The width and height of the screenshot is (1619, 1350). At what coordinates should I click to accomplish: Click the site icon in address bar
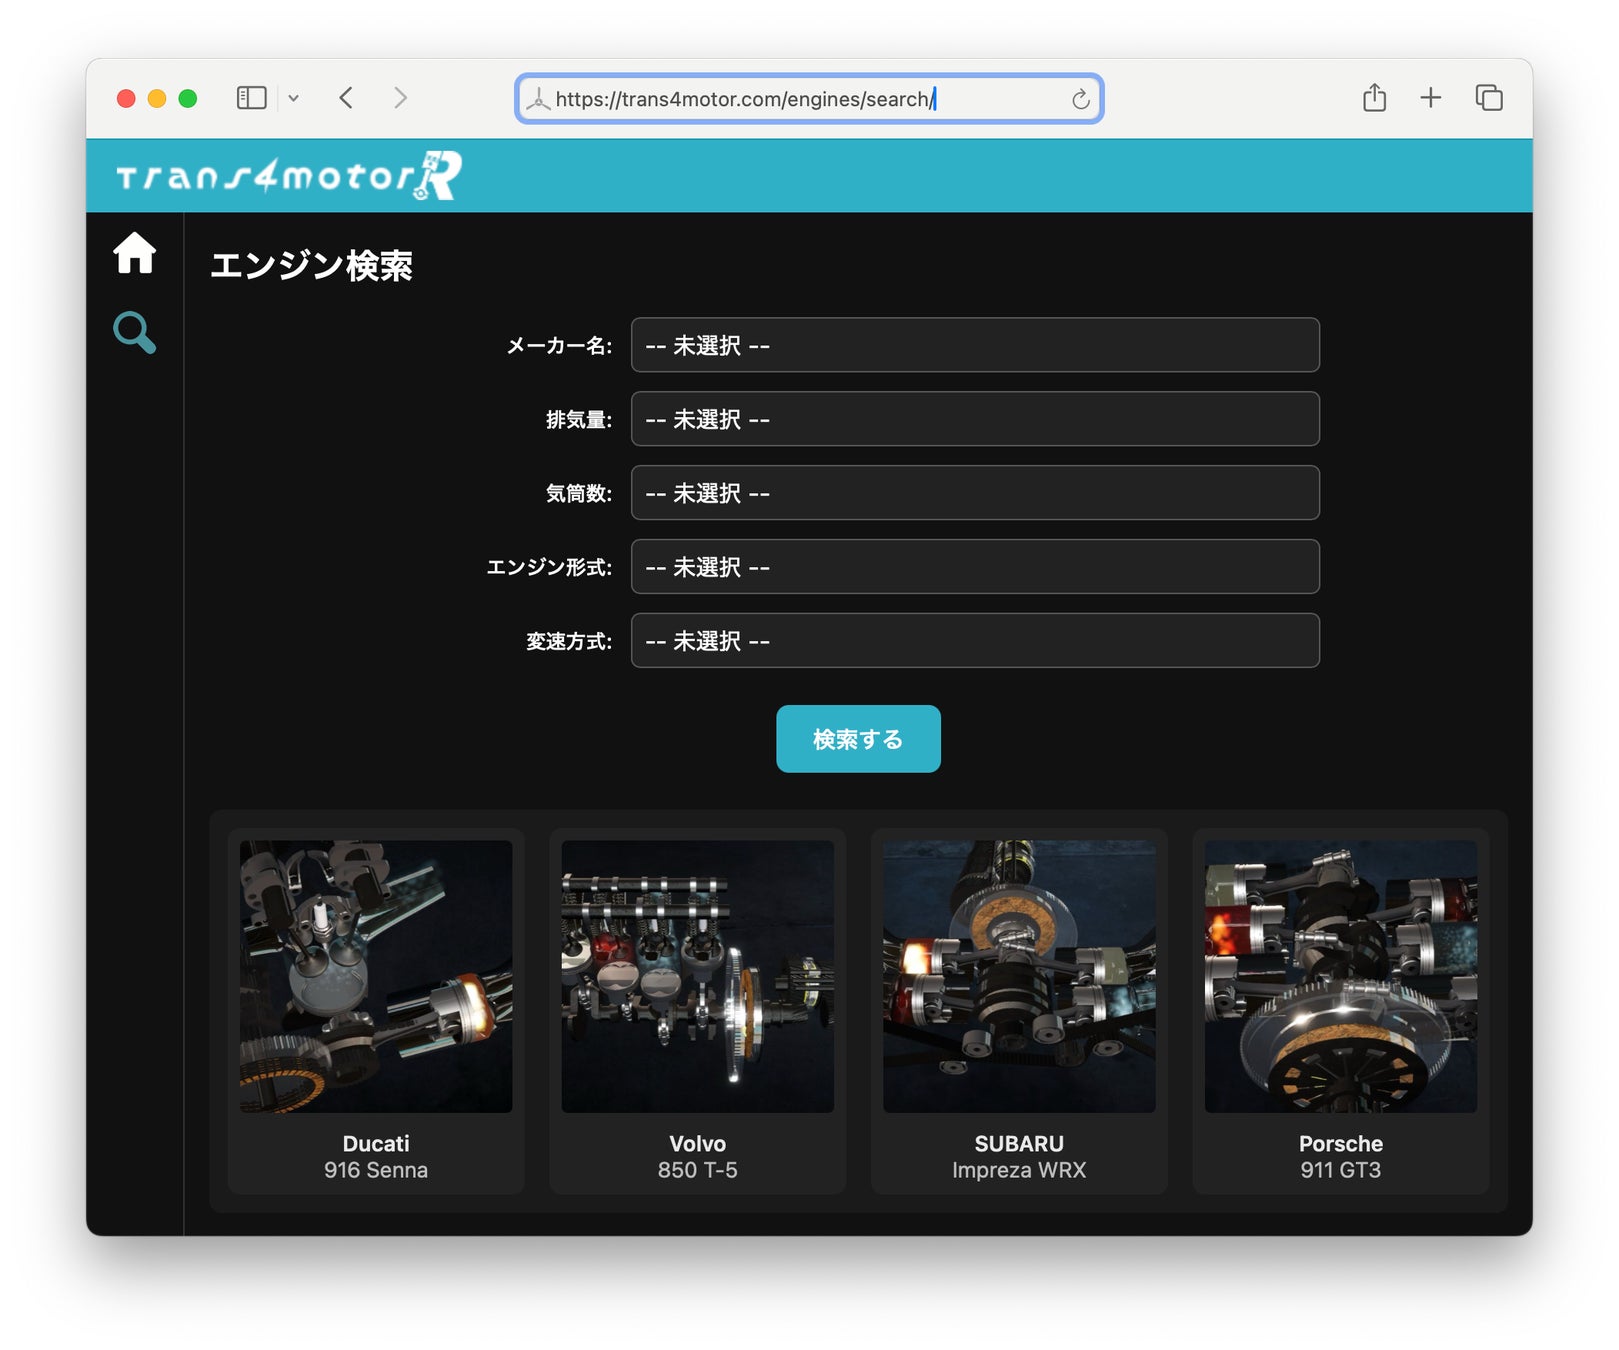(x=538, y=99)
